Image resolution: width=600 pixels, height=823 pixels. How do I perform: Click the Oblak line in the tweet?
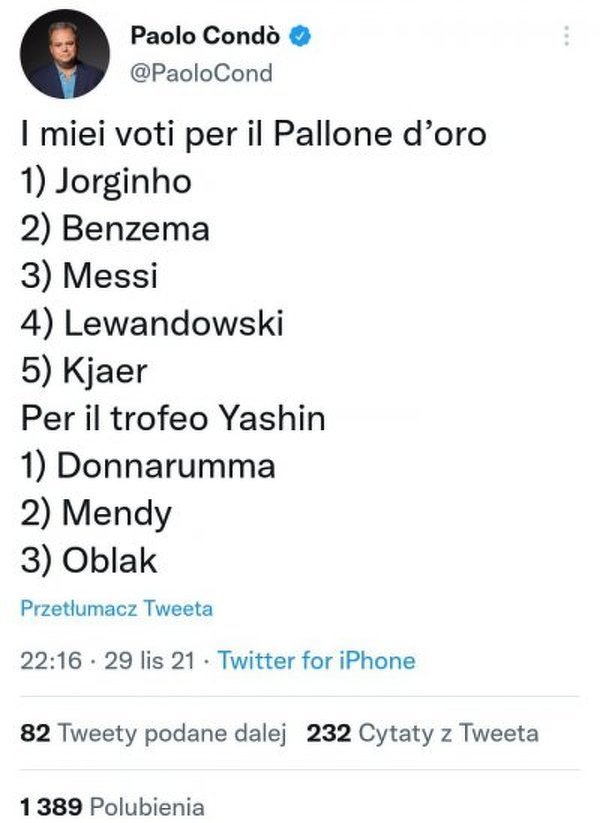pyautogui.click(x=89, y=560)
